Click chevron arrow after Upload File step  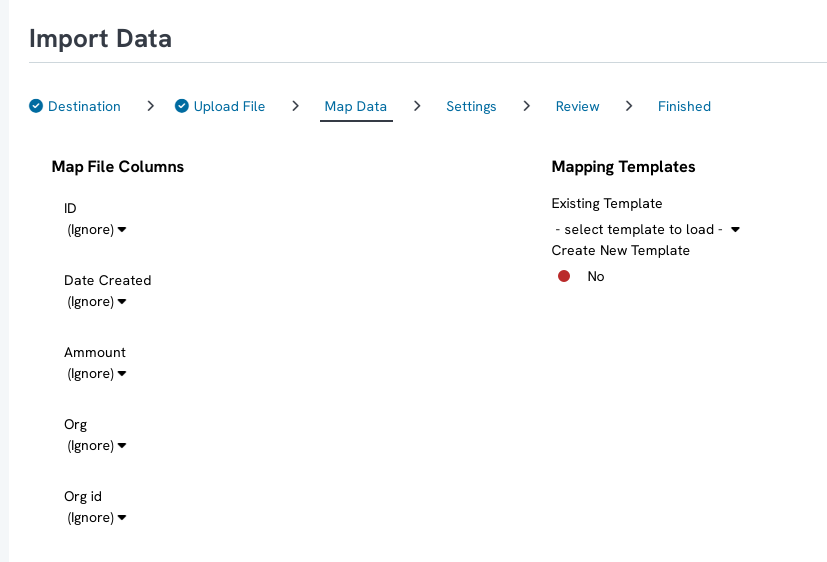(295, 106)
